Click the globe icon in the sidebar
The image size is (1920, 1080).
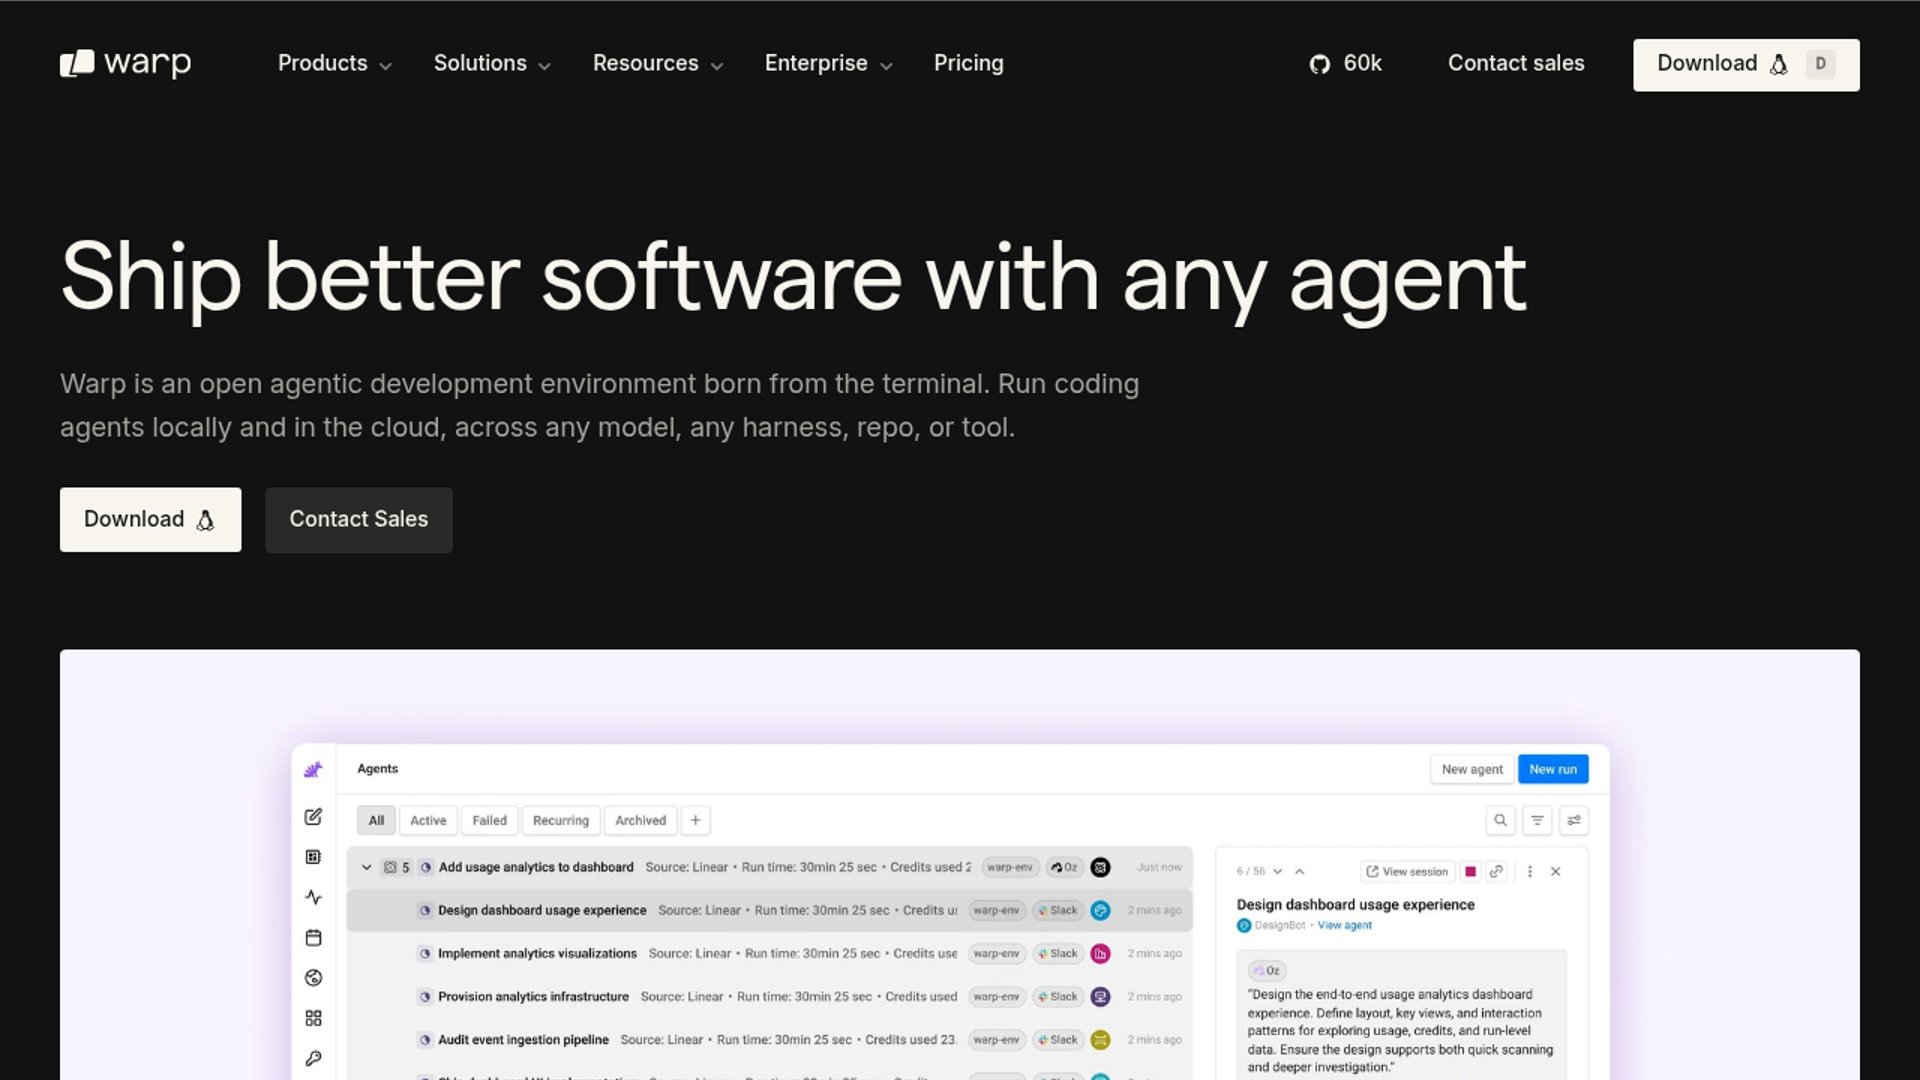313,978
